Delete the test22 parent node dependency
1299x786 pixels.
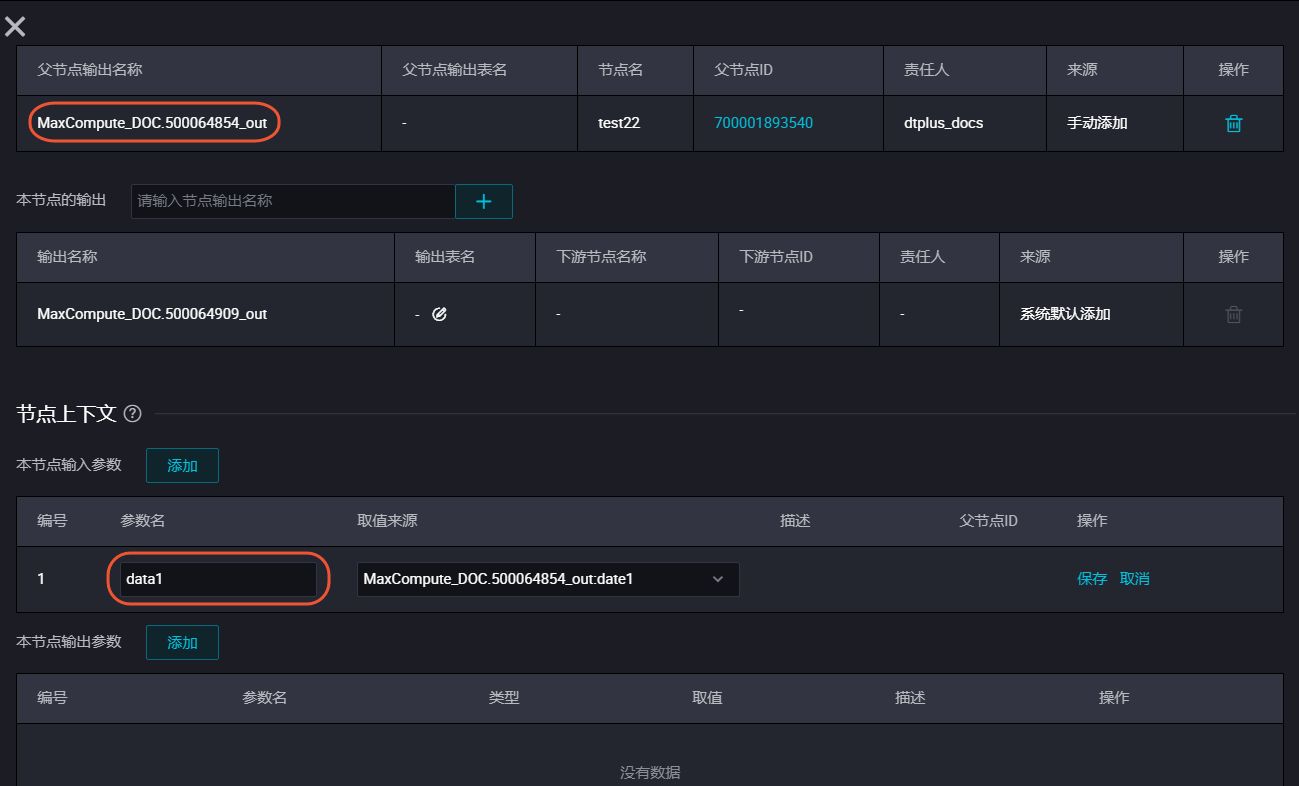pos(1234,123)
